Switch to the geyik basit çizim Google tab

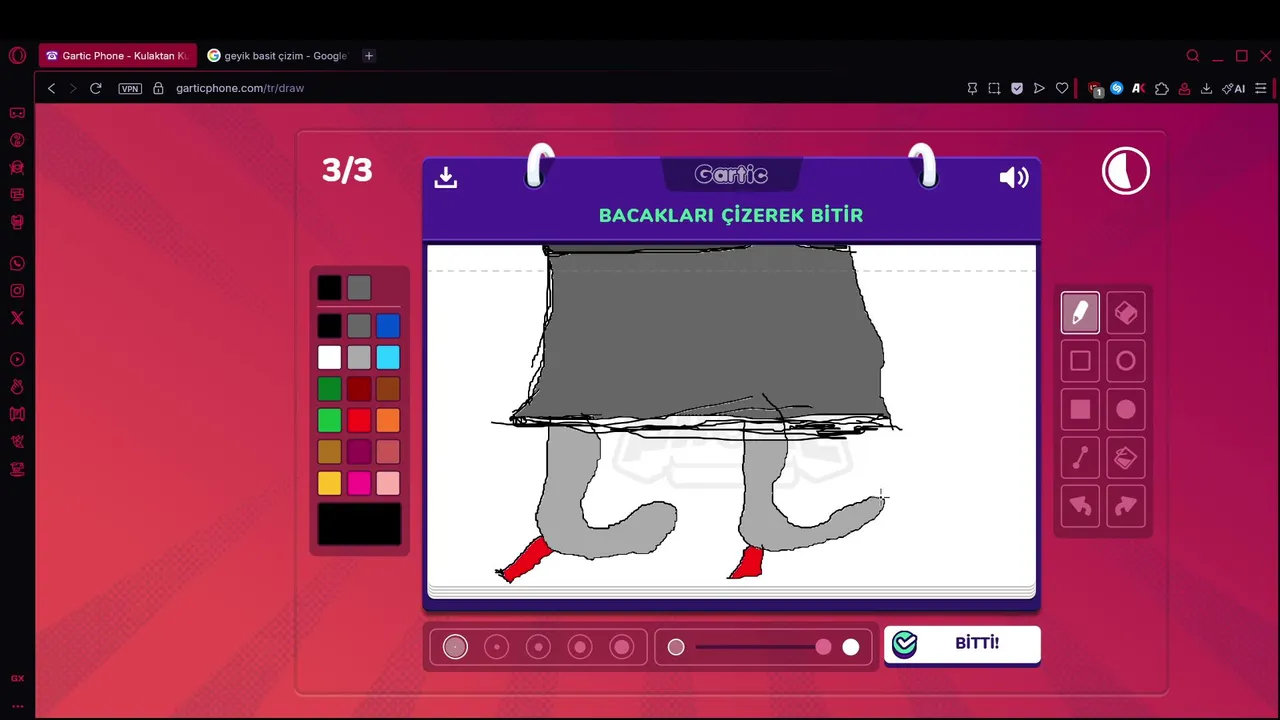[278, 56]
